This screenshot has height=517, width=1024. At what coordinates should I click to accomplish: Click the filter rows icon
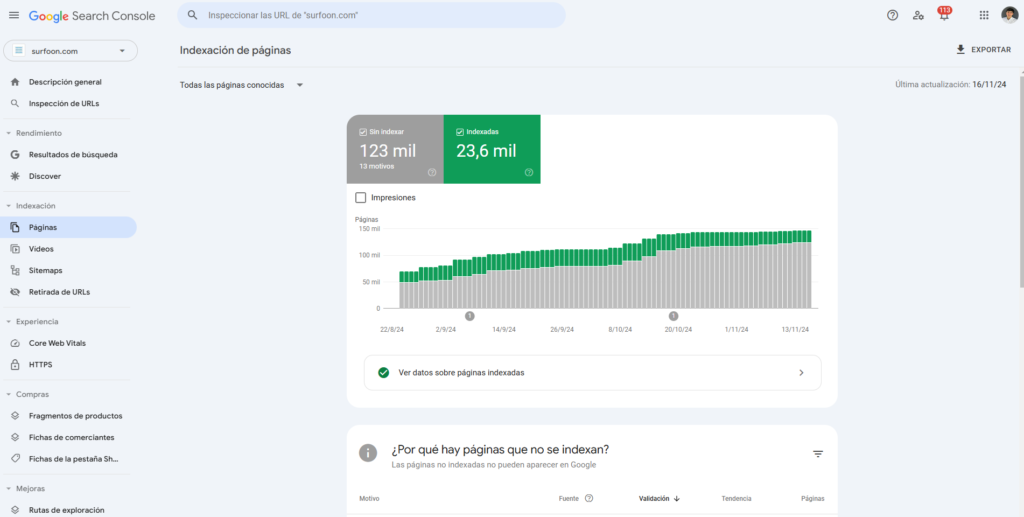(817, 454)
